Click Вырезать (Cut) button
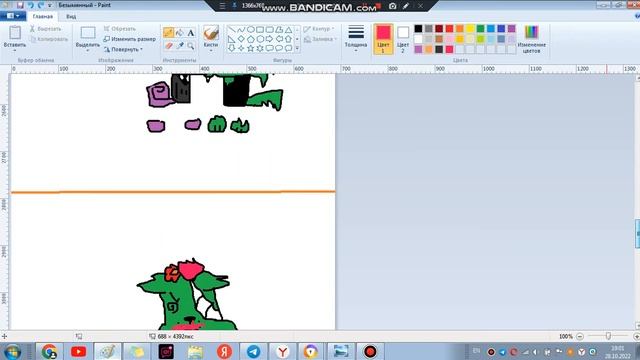 click(x=45, y=29)
